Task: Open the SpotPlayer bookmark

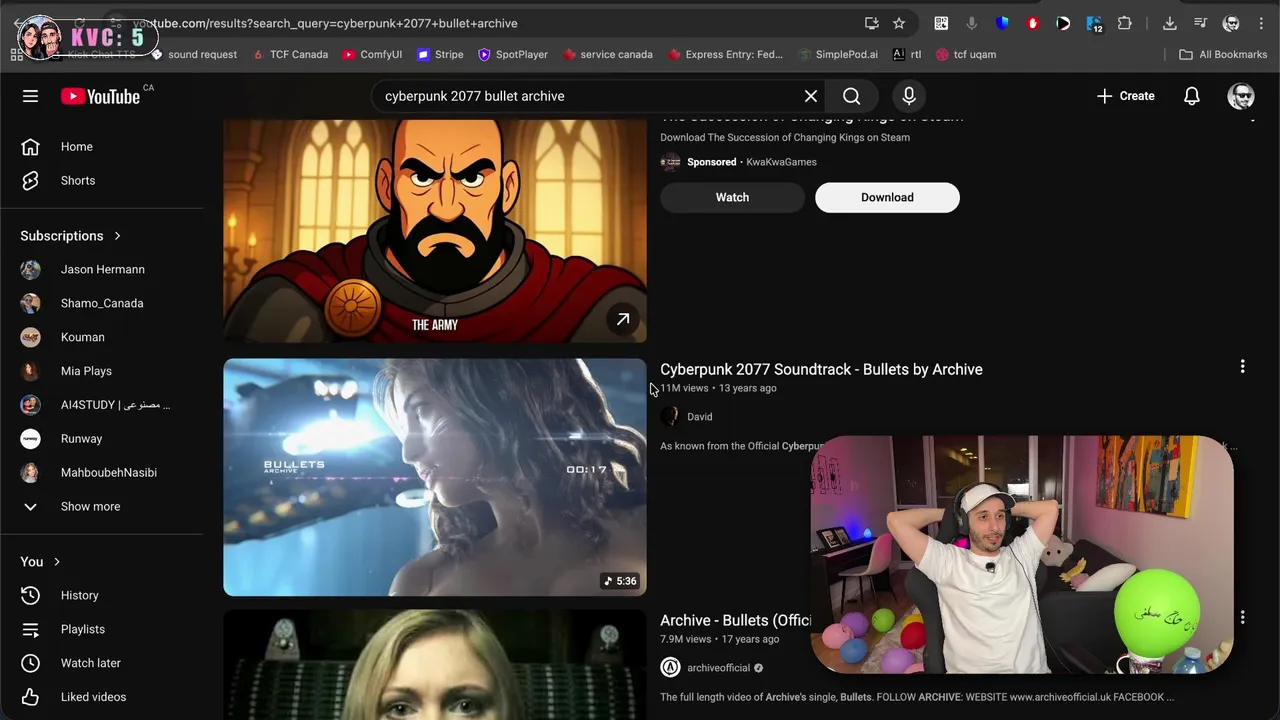Action: coord(513,55)
